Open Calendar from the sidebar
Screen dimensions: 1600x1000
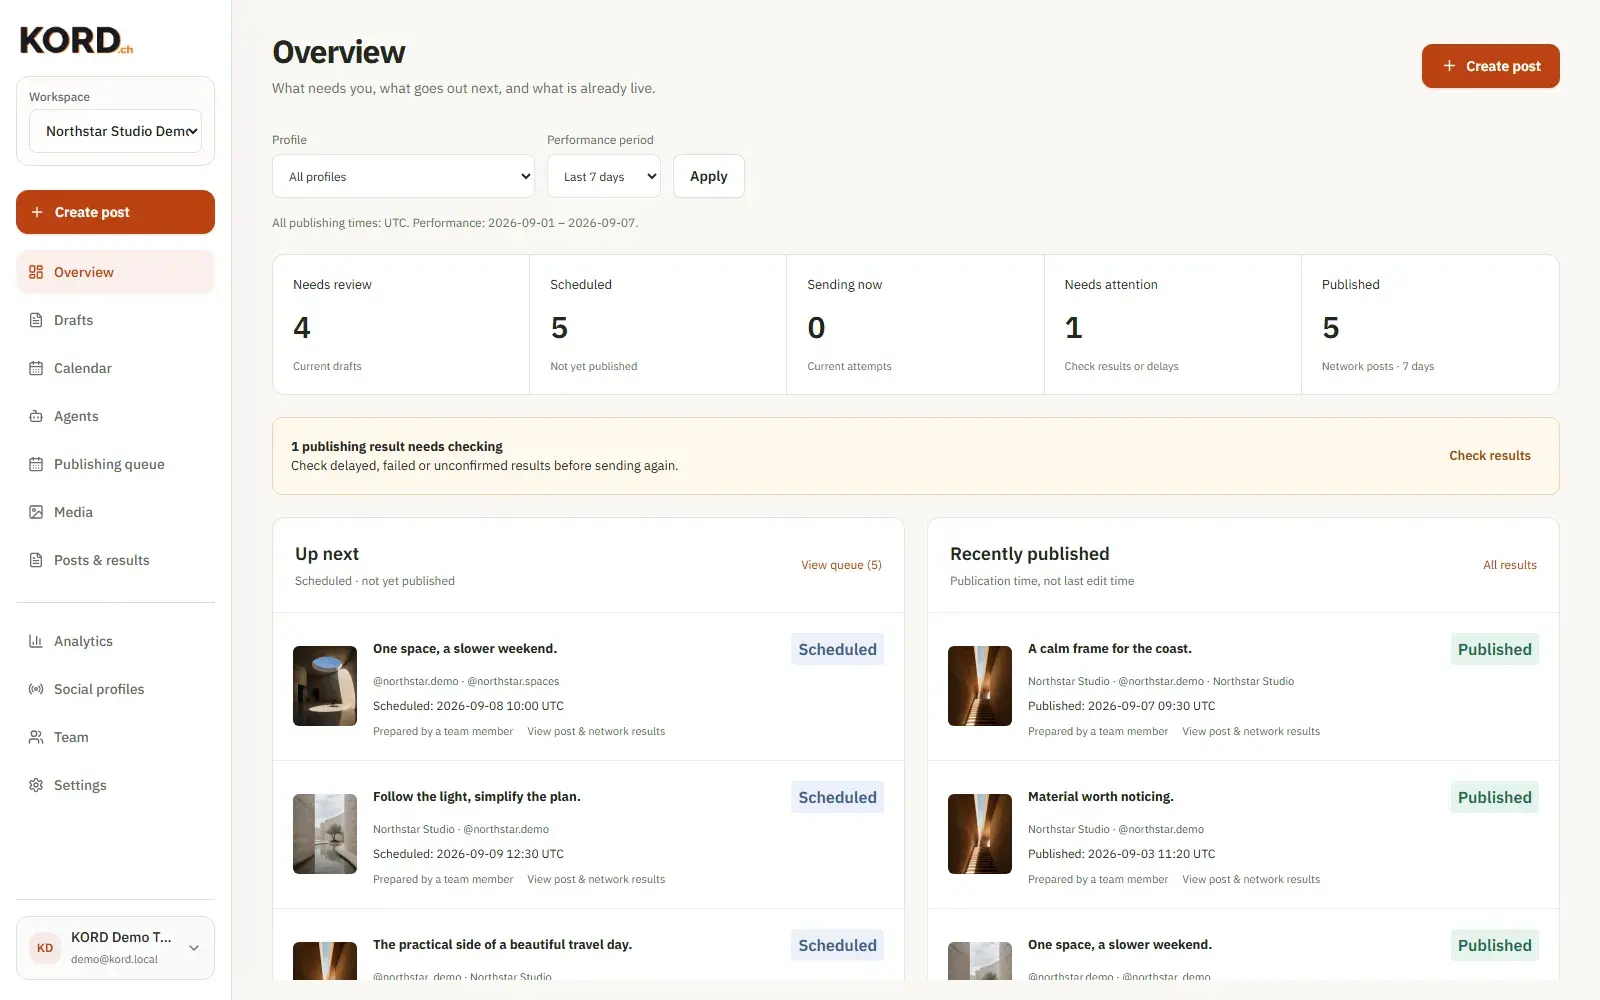(115, 368)
